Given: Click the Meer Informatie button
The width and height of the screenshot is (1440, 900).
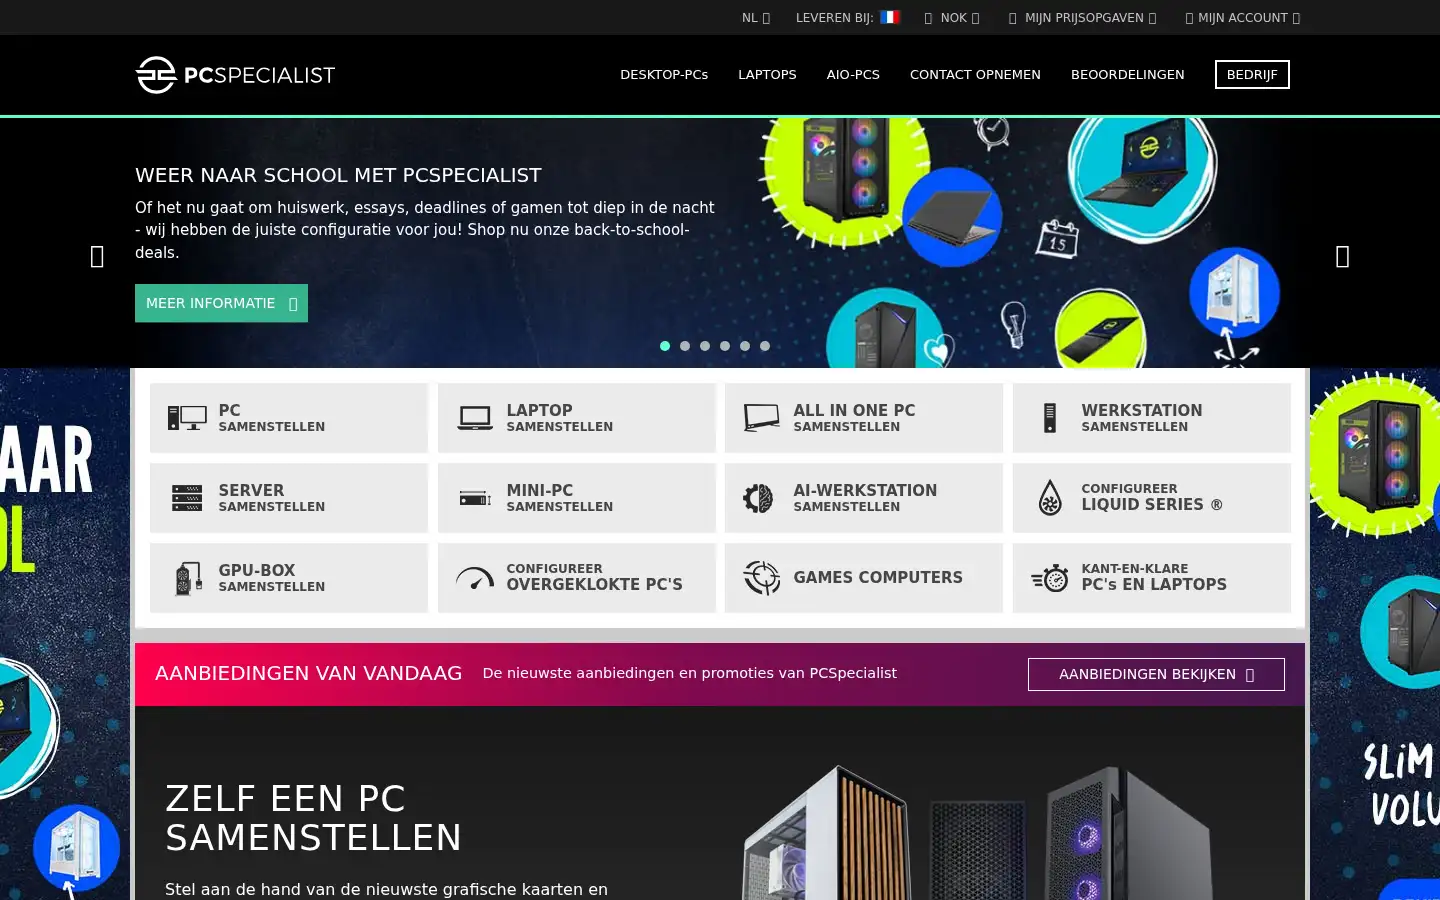Looking at the screenshot, I should point(221,303).
